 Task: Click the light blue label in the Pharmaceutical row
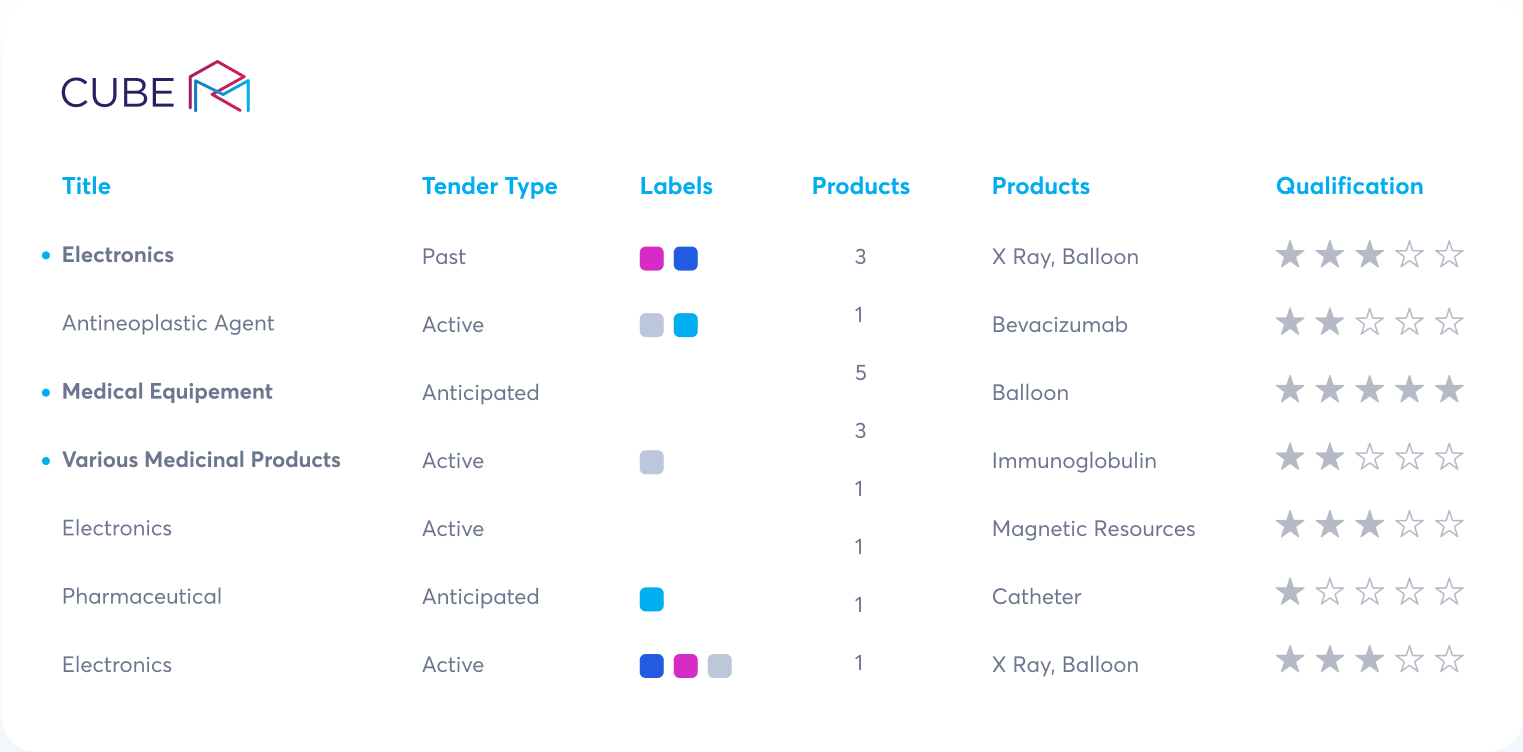652,599
